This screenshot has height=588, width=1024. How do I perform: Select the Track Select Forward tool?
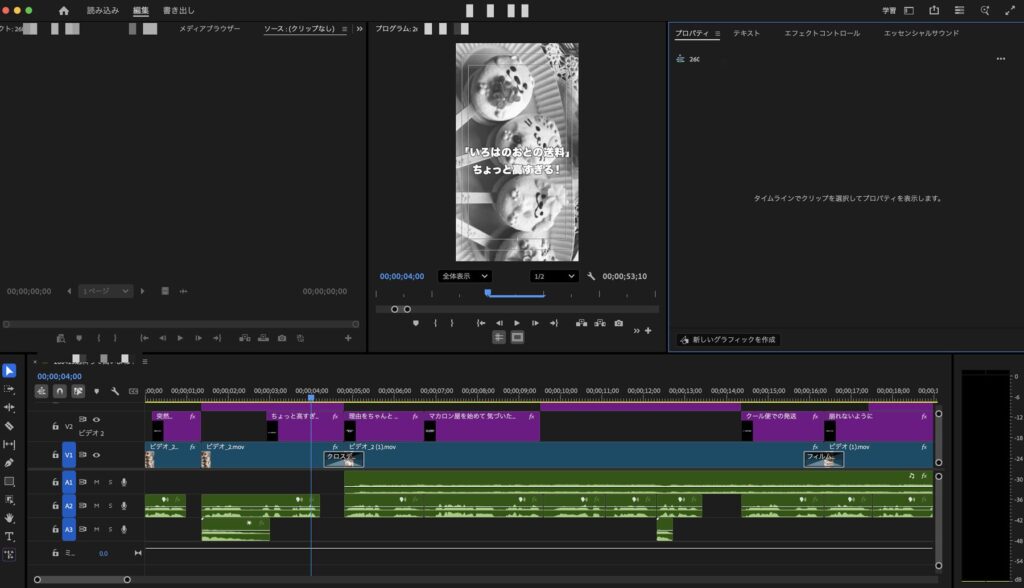click(9, 389)
